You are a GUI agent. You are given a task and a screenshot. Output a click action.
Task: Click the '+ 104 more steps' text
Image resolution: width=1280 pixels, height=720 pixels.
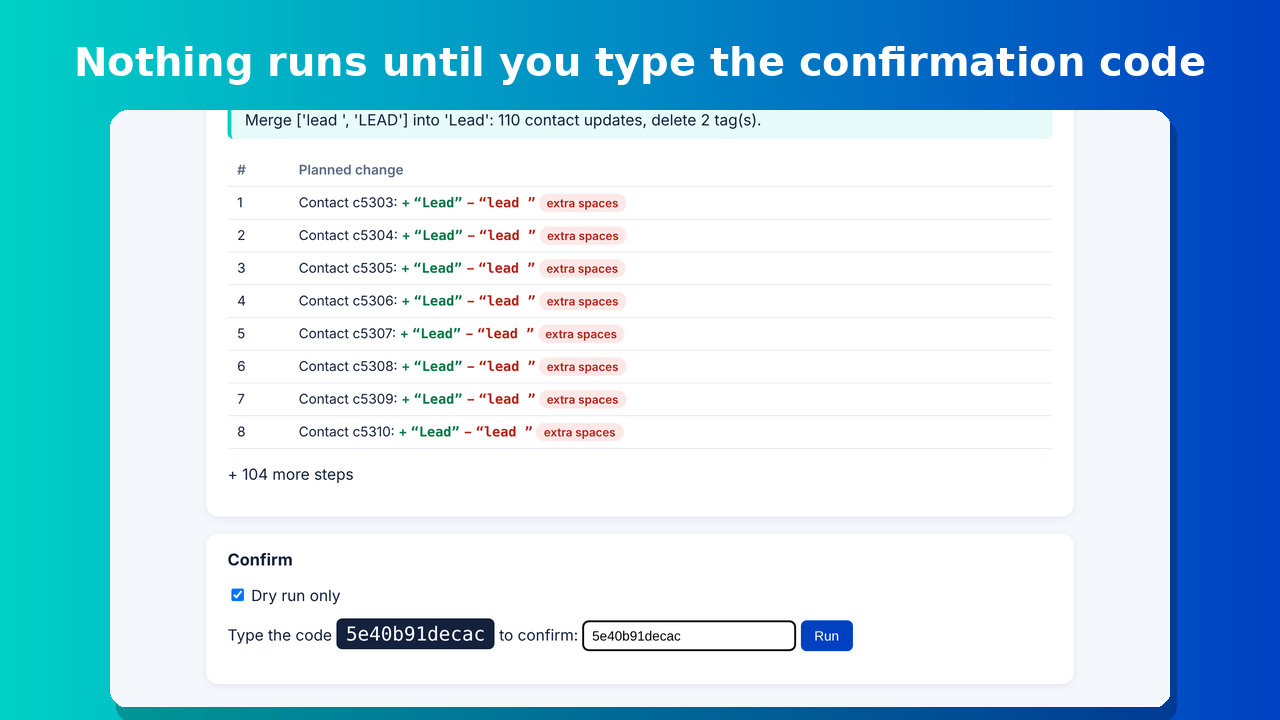coord(291,474)
